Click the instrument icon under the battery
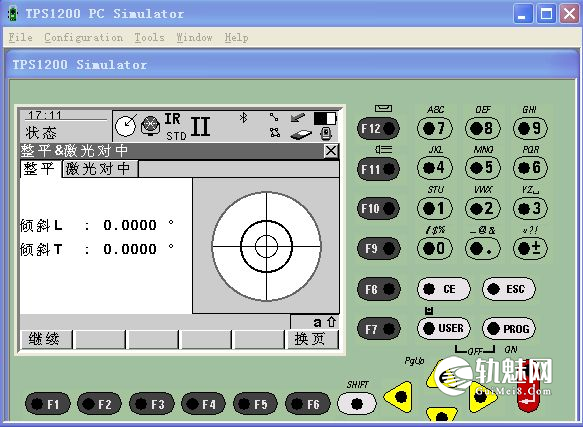Viewport: 583px width, 427px height. point(326,134)
